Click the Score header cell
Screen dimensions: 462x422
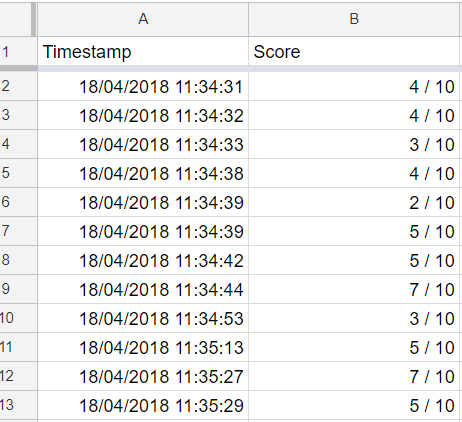[x=354, y=51]
